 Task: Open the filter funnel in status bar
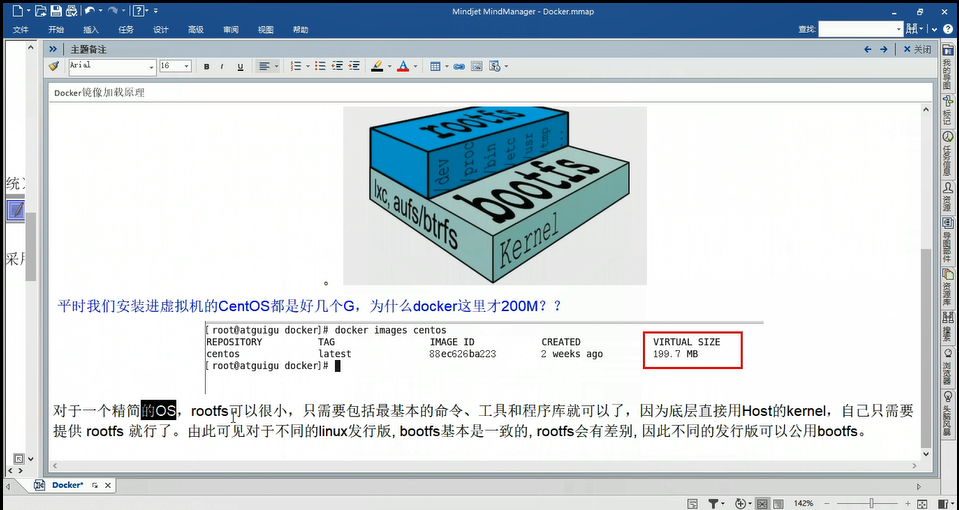coord(714,503)
